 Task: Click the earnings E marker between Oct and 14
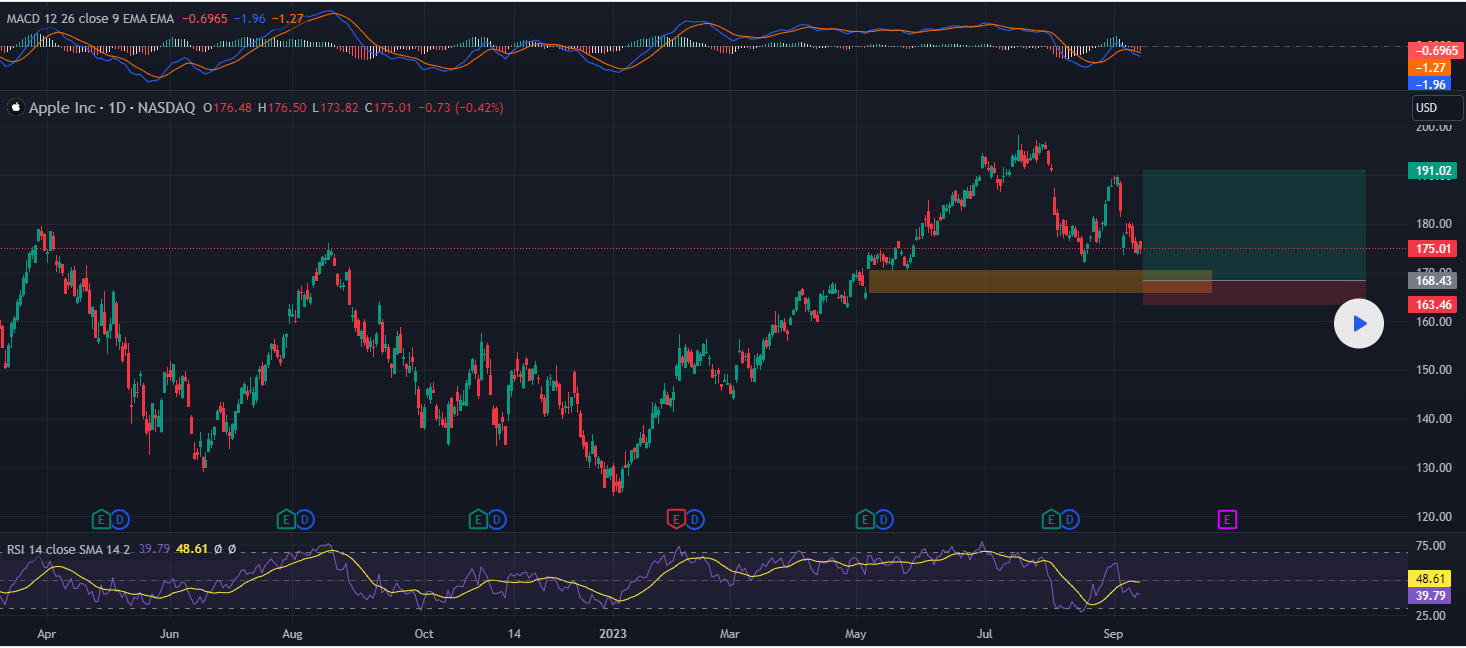coord(478,519)
